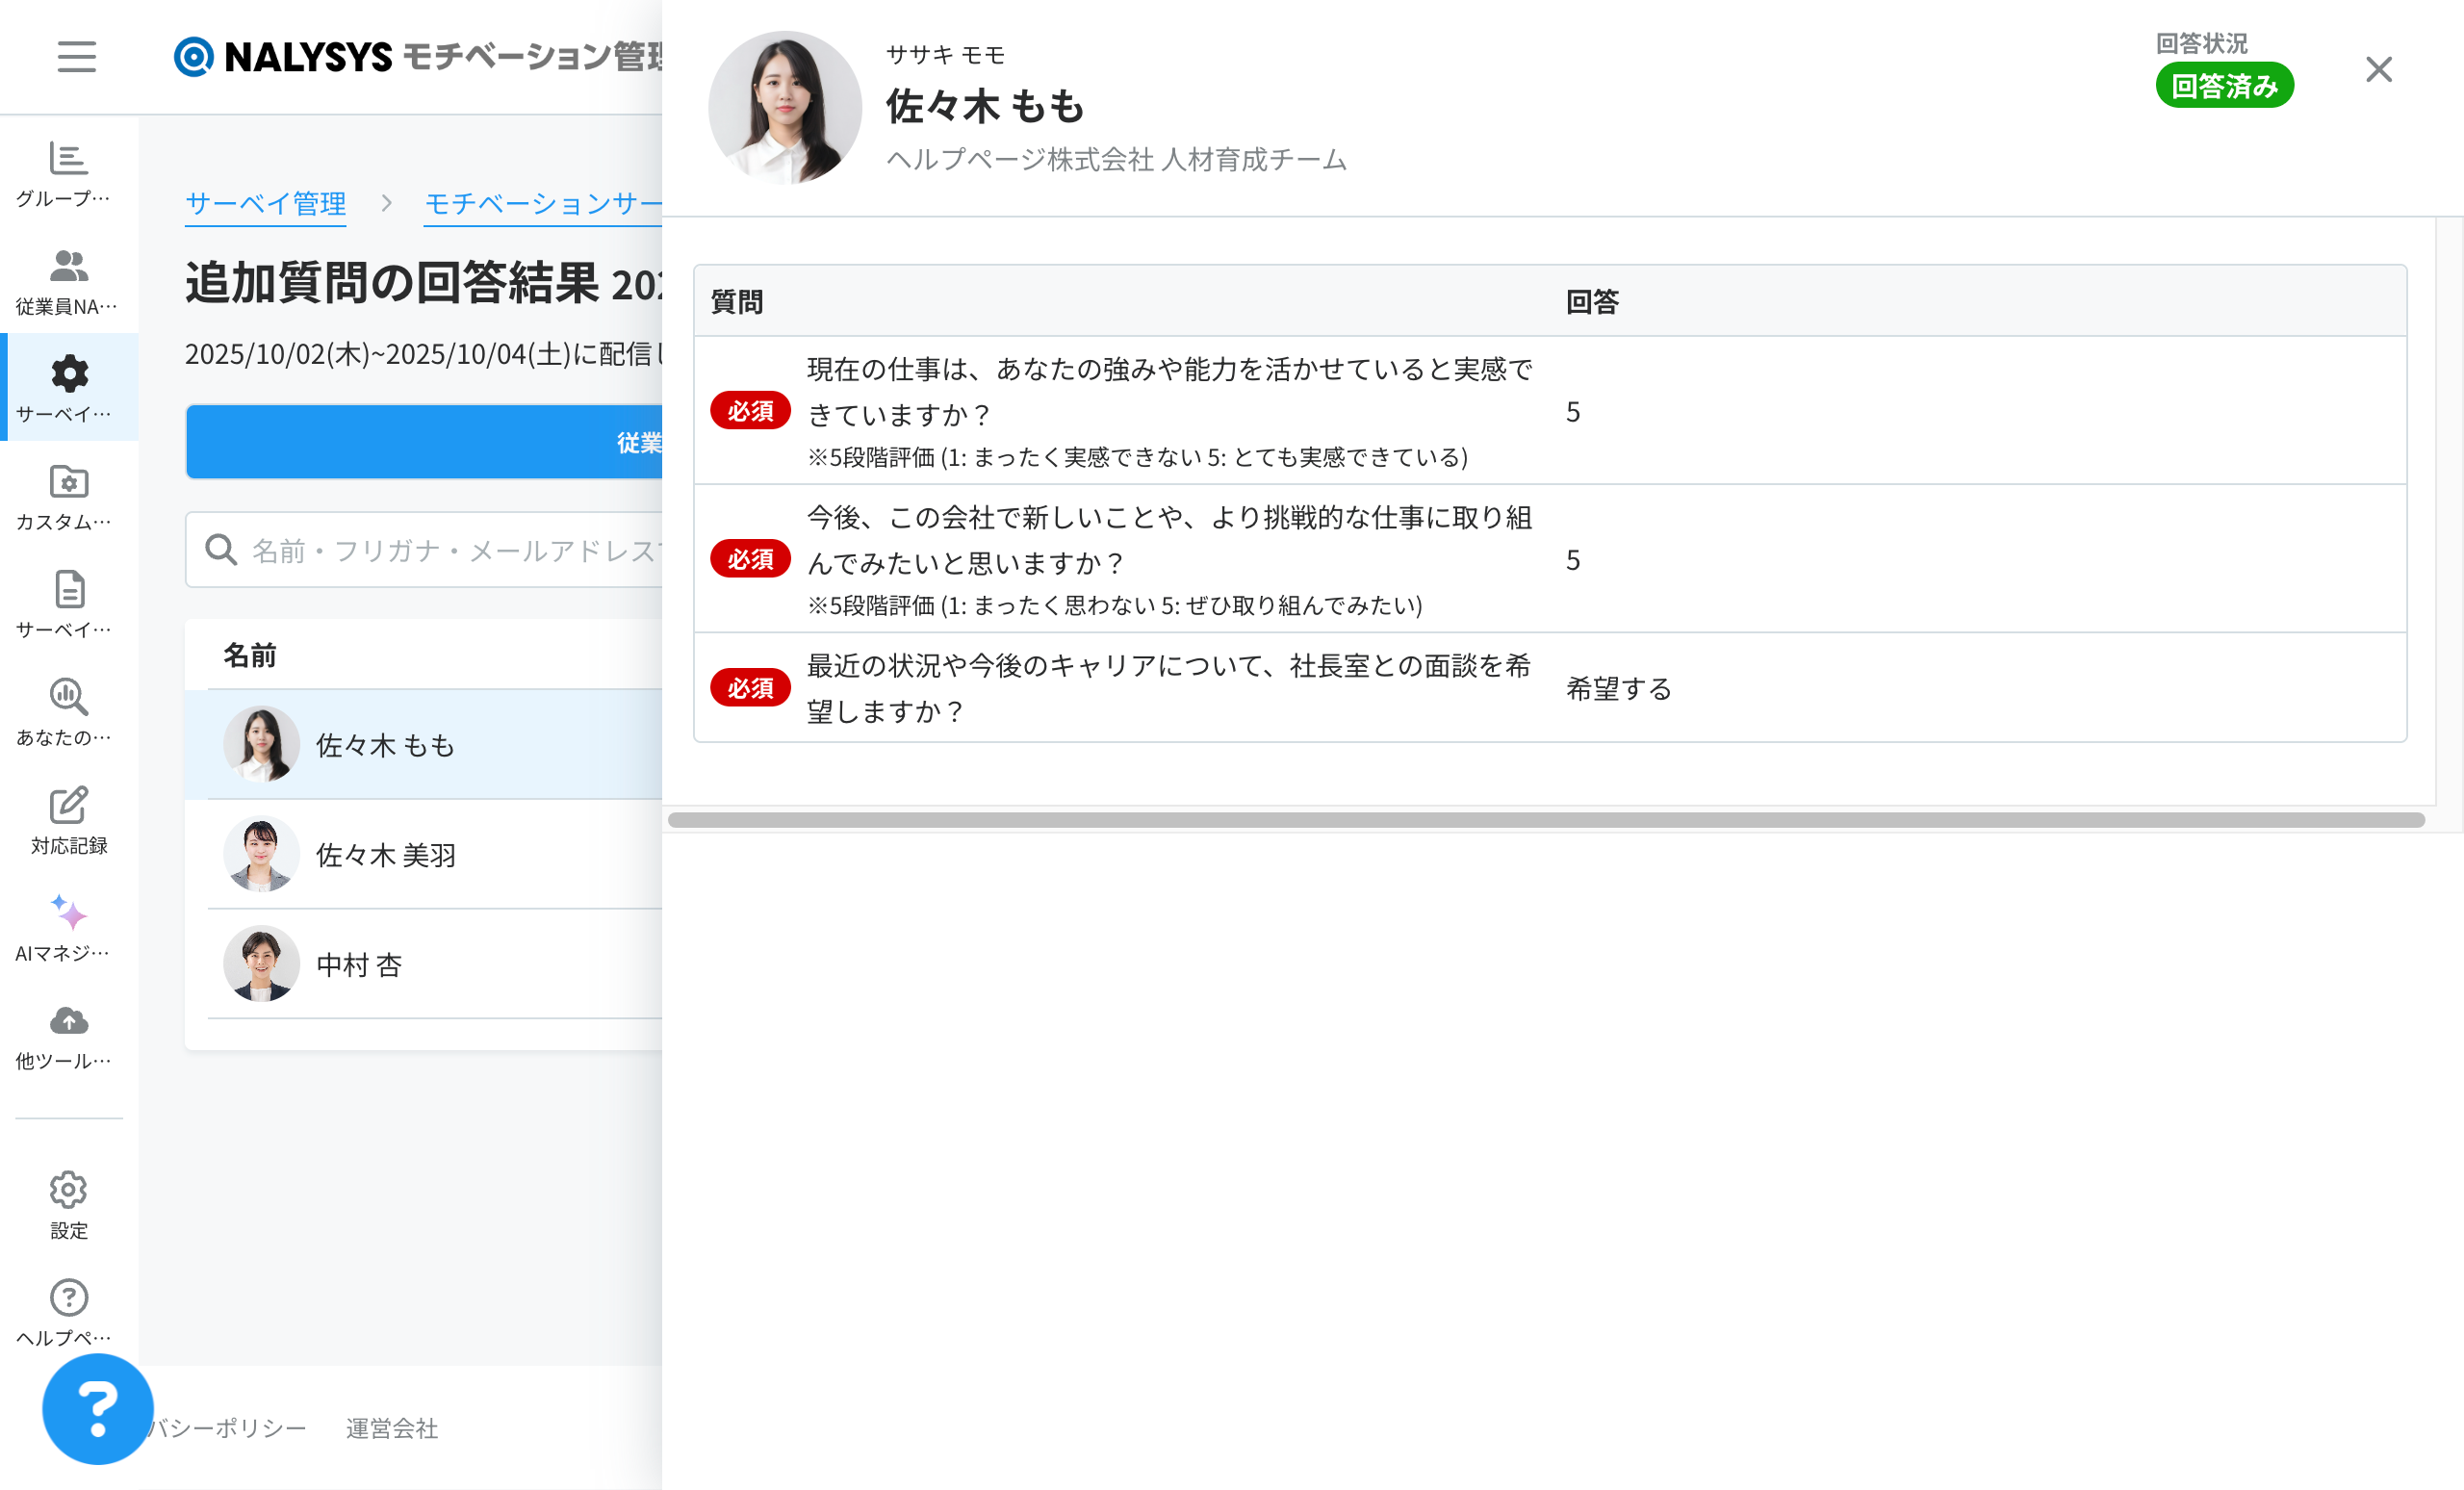Click the モチベーションサー breadcrumb link
Image resolution: width=2464 pixels, height=1490 pixels.
click(x=542, y=204)
